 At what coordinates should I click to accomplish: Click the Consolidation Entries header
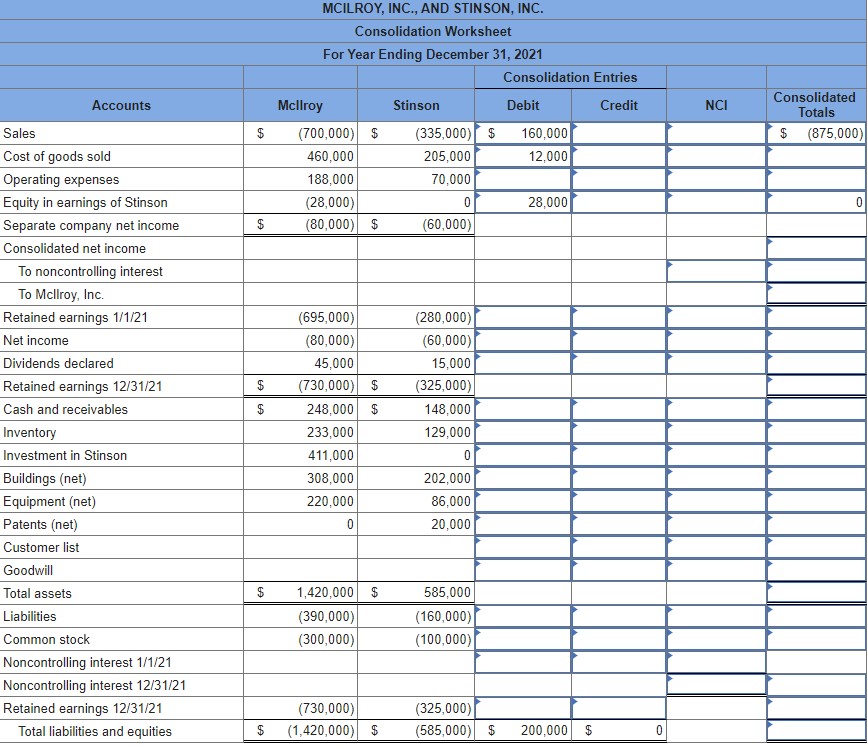(x=570, y=77)
